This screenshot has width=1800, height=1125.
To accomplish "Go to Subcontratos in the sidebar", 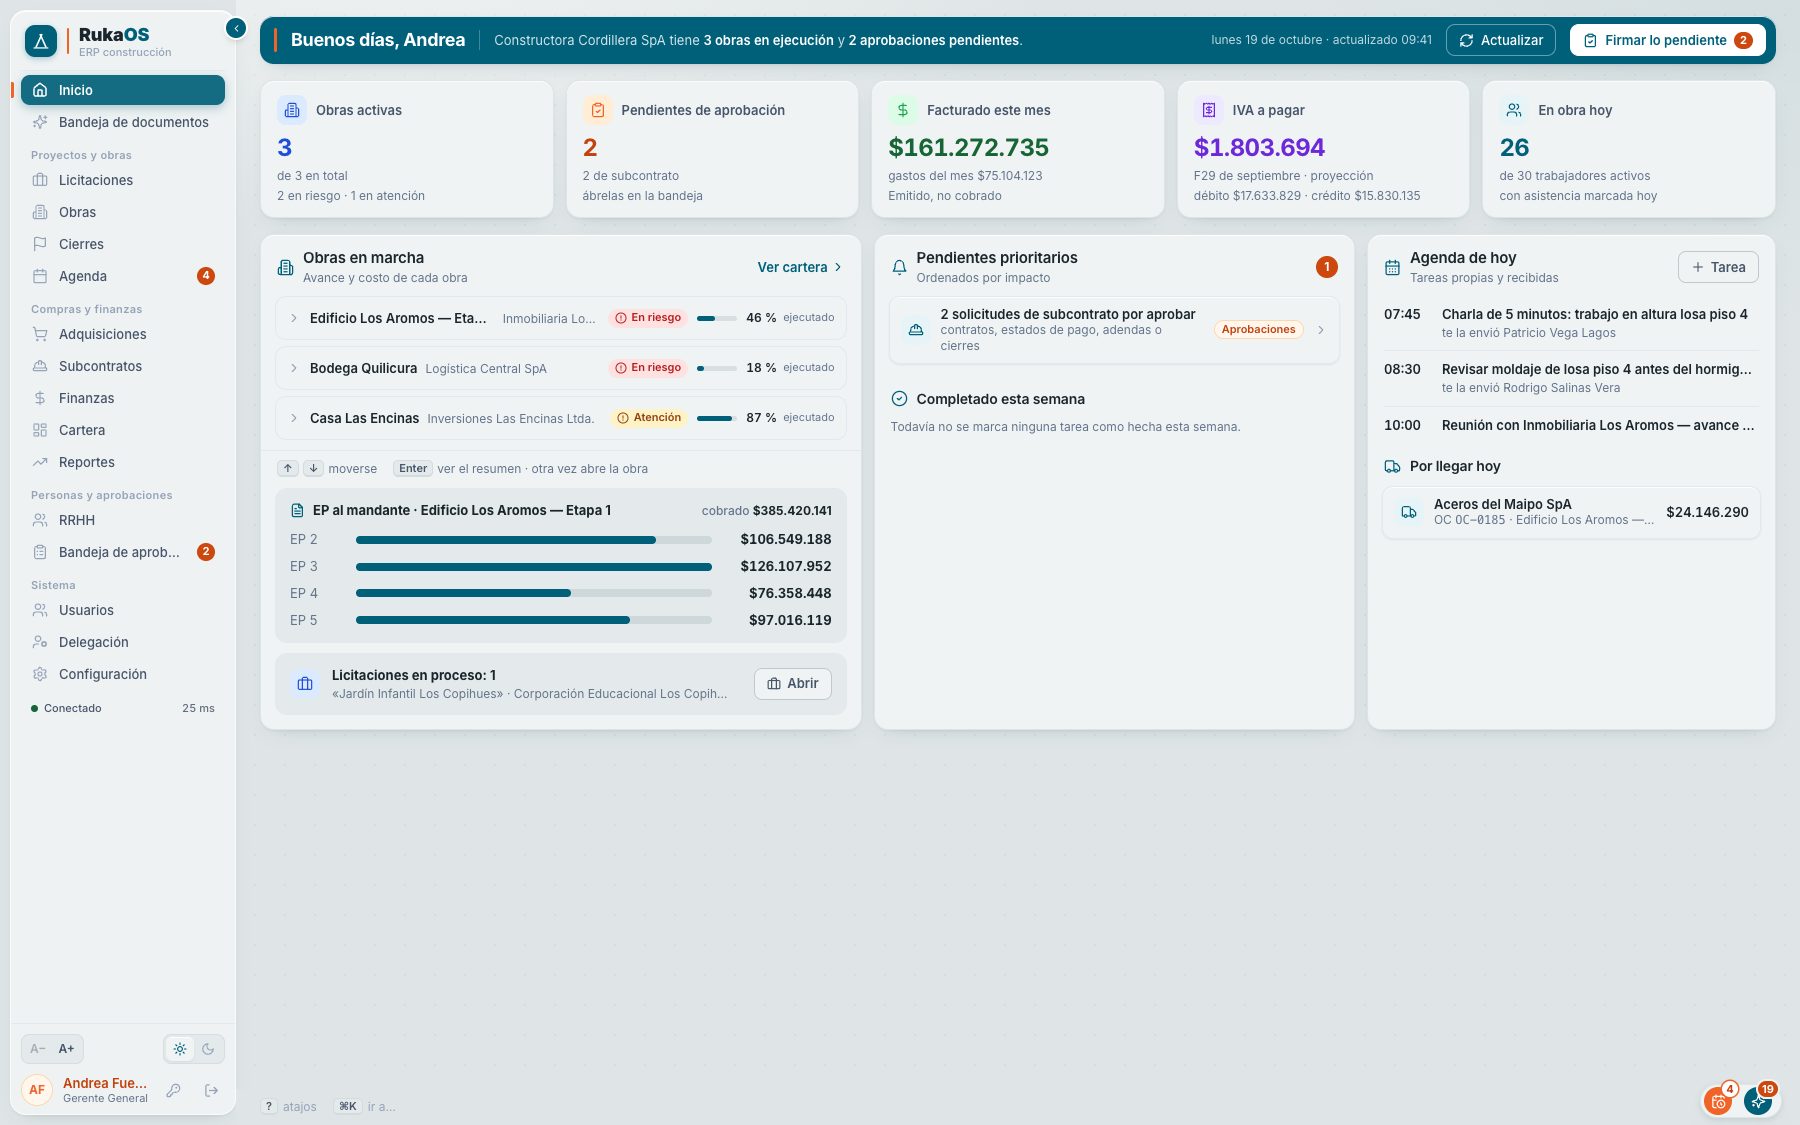I will pos(123,366).
